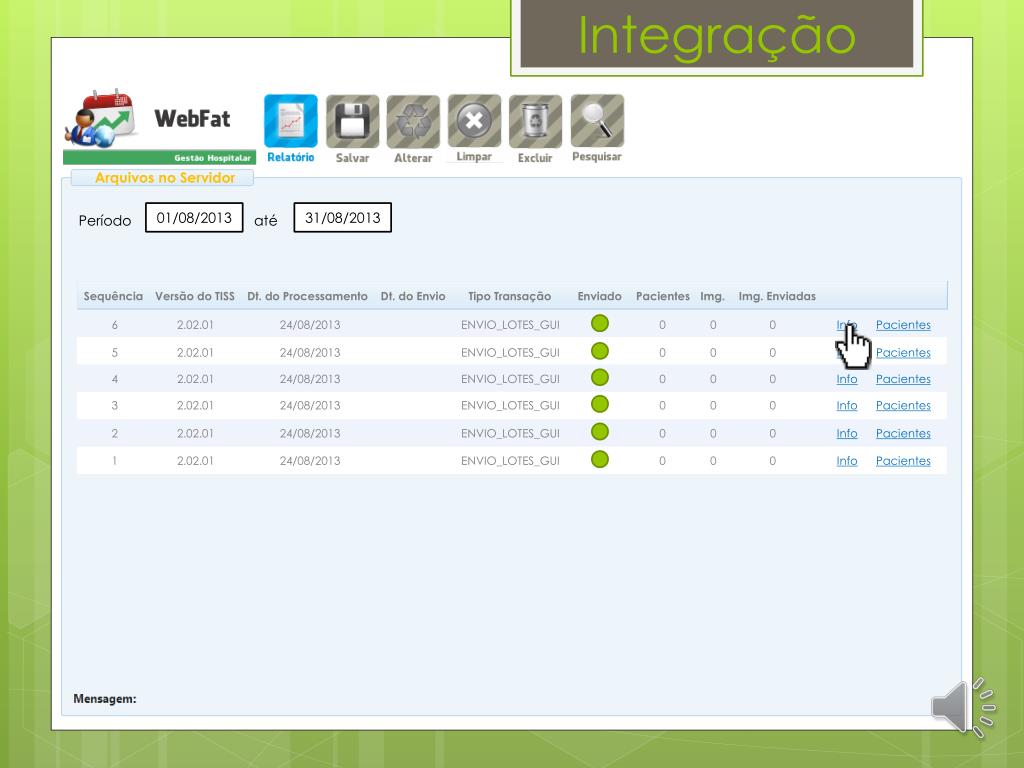Click the Limpar X icon
The image size is (1024, 768).
[x=474, y=121]
